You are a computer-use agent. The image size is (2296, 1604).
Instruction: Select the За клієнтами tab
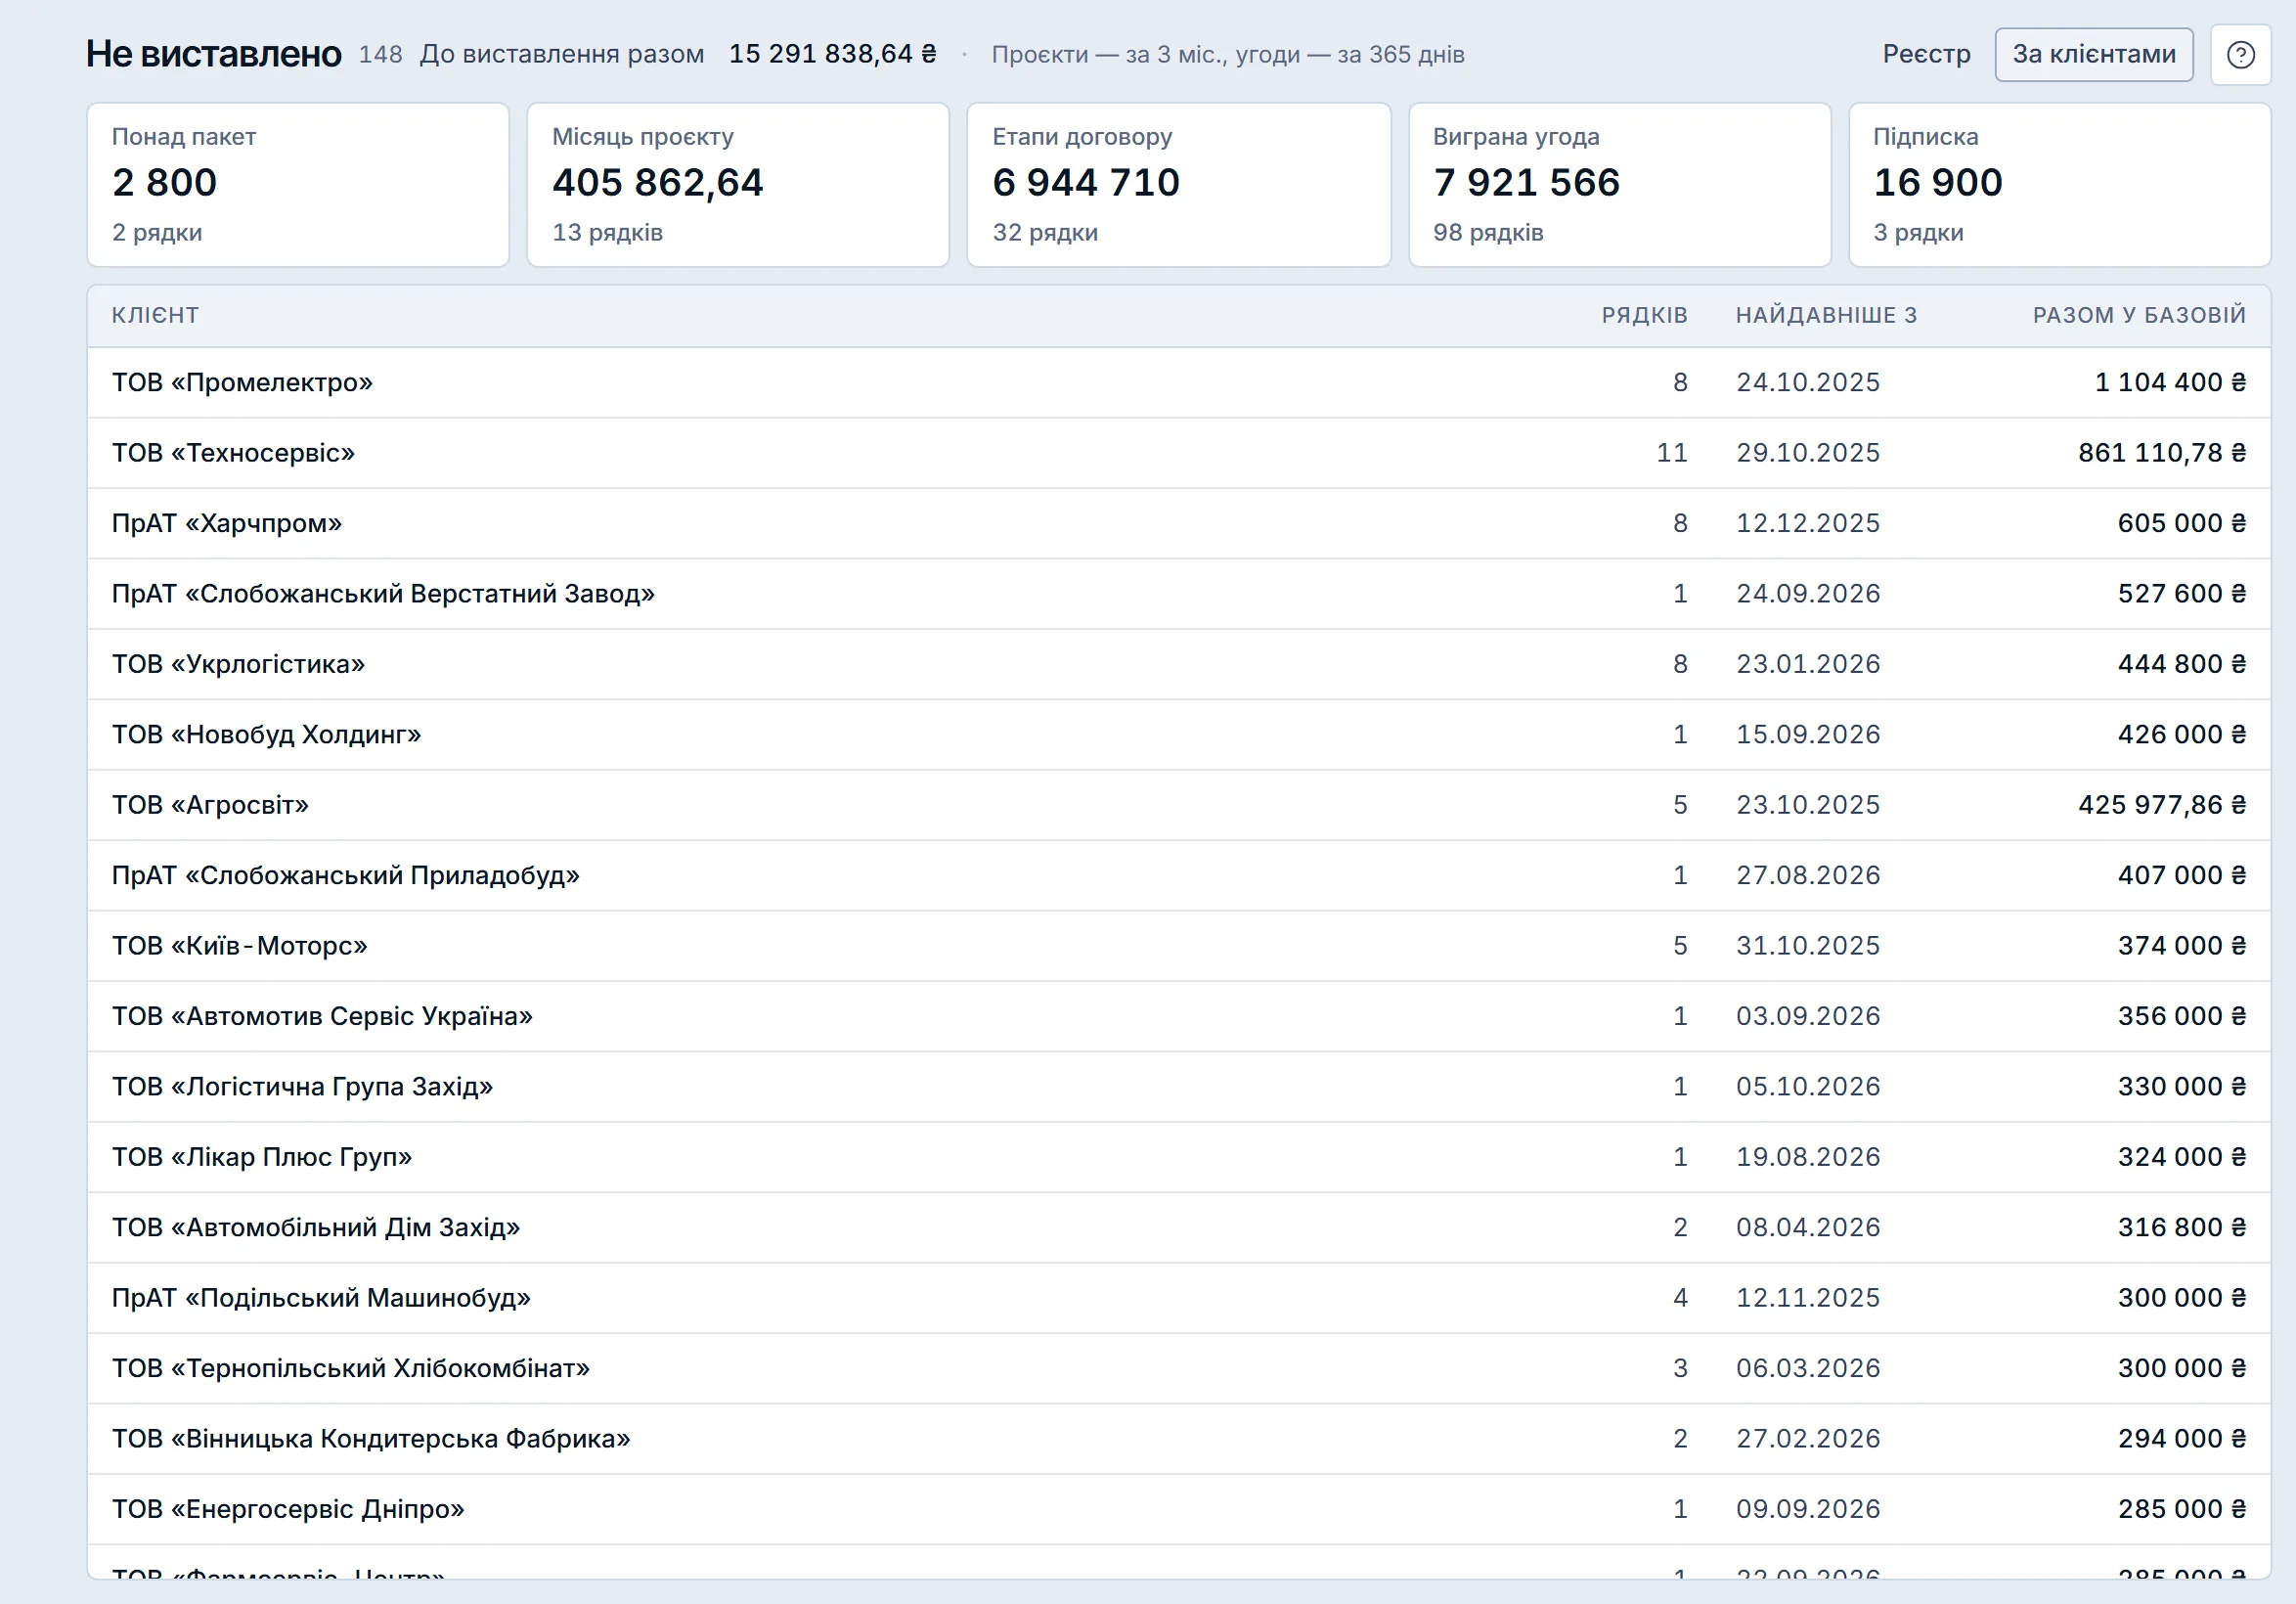tap(2093, 54)
